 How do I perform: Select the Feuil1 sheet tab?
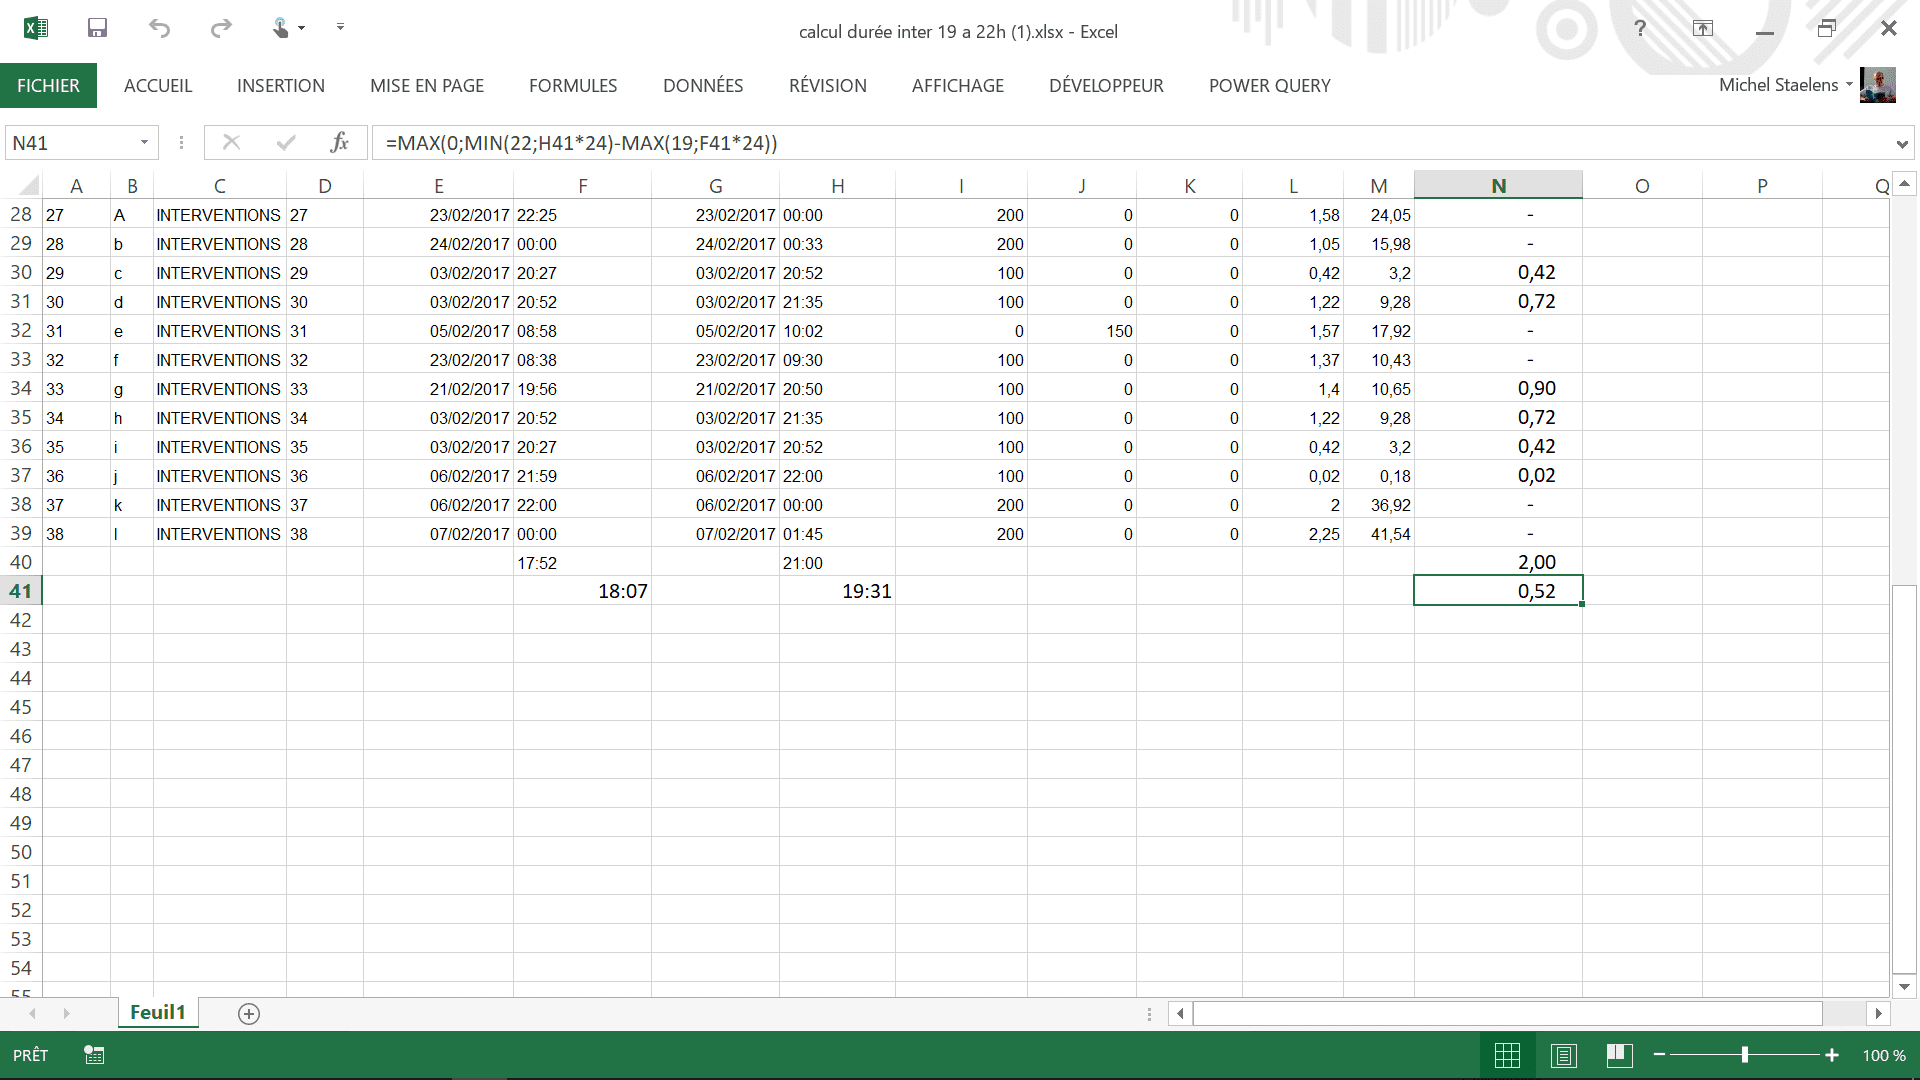pyautogui.click(x=158, y=1013)
